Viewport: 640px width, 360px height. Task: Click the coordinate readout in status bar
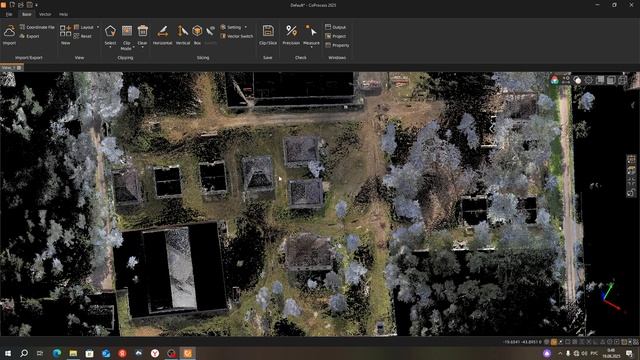[522, 342]
